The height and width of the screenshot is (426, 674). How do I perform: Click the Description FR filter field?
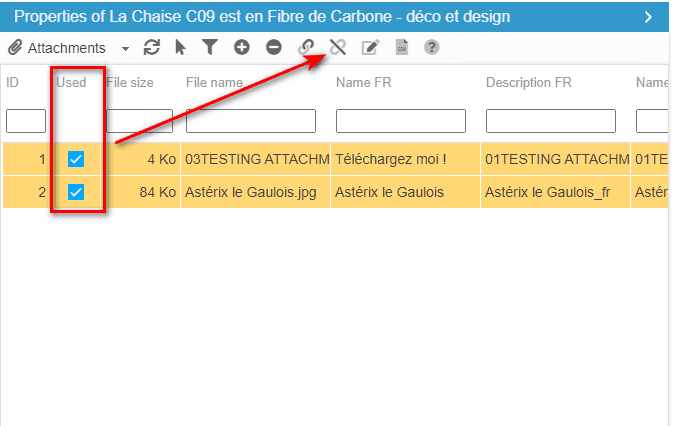(x=551, y=121)
